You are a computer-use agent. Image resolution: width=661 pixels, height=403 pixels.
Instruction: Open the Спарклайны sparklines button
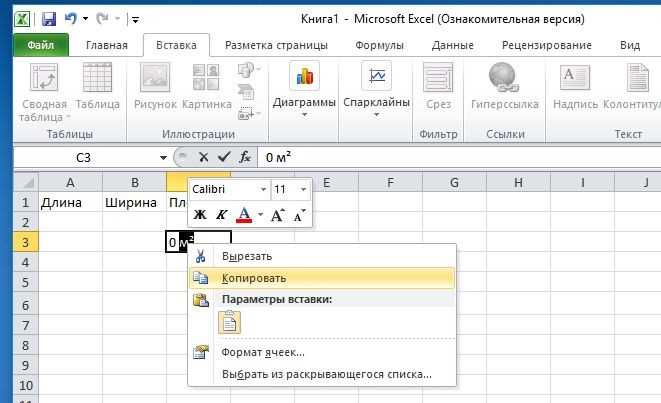(376, 90)
